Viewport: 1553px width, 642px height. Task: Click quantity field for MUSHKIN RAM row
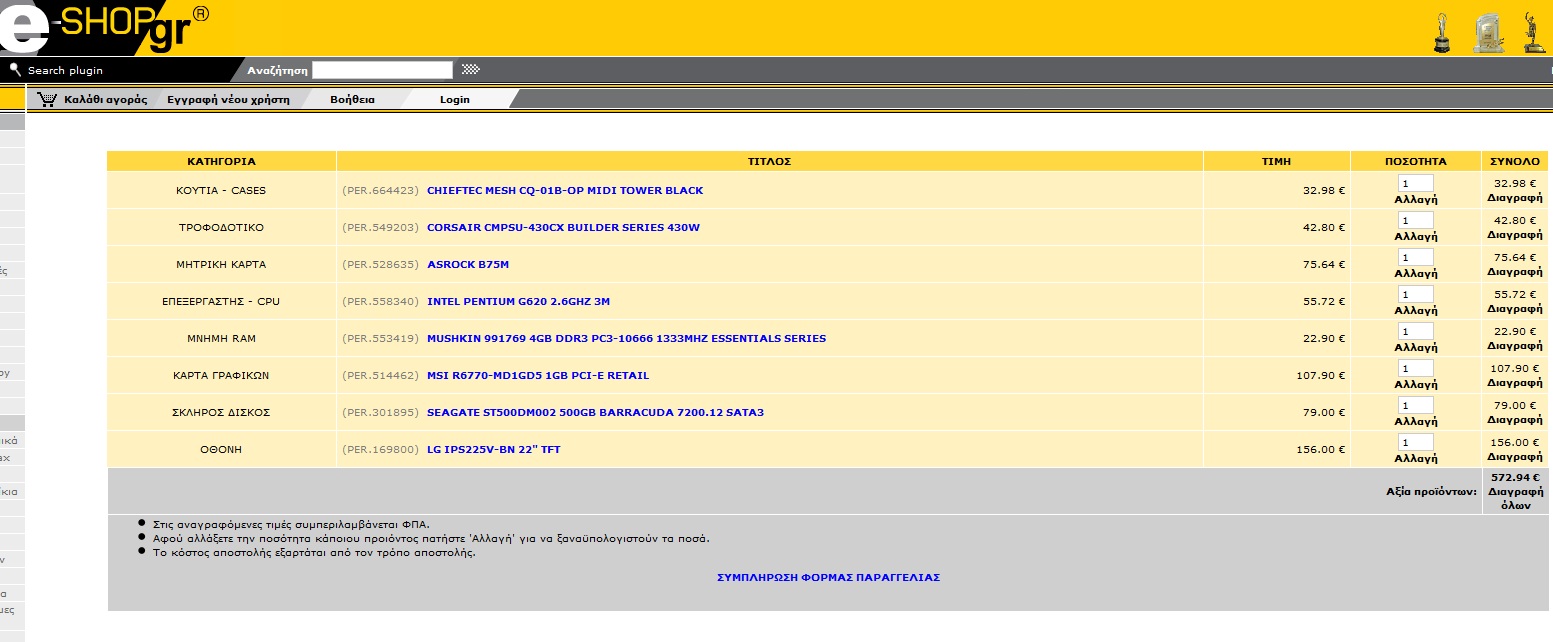1416,331
